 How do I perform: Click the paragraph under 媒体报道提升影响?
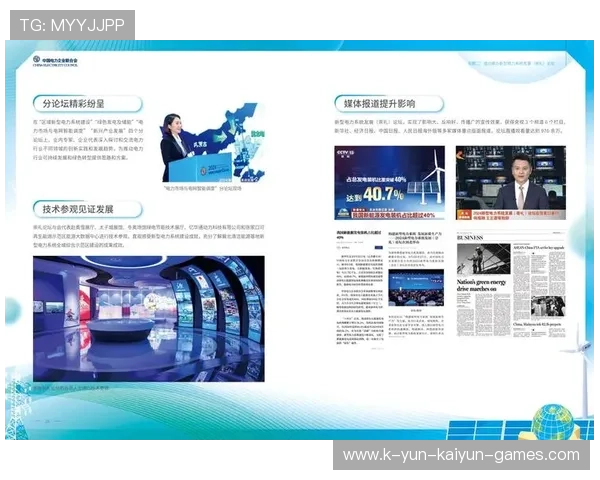coord(450,126)
